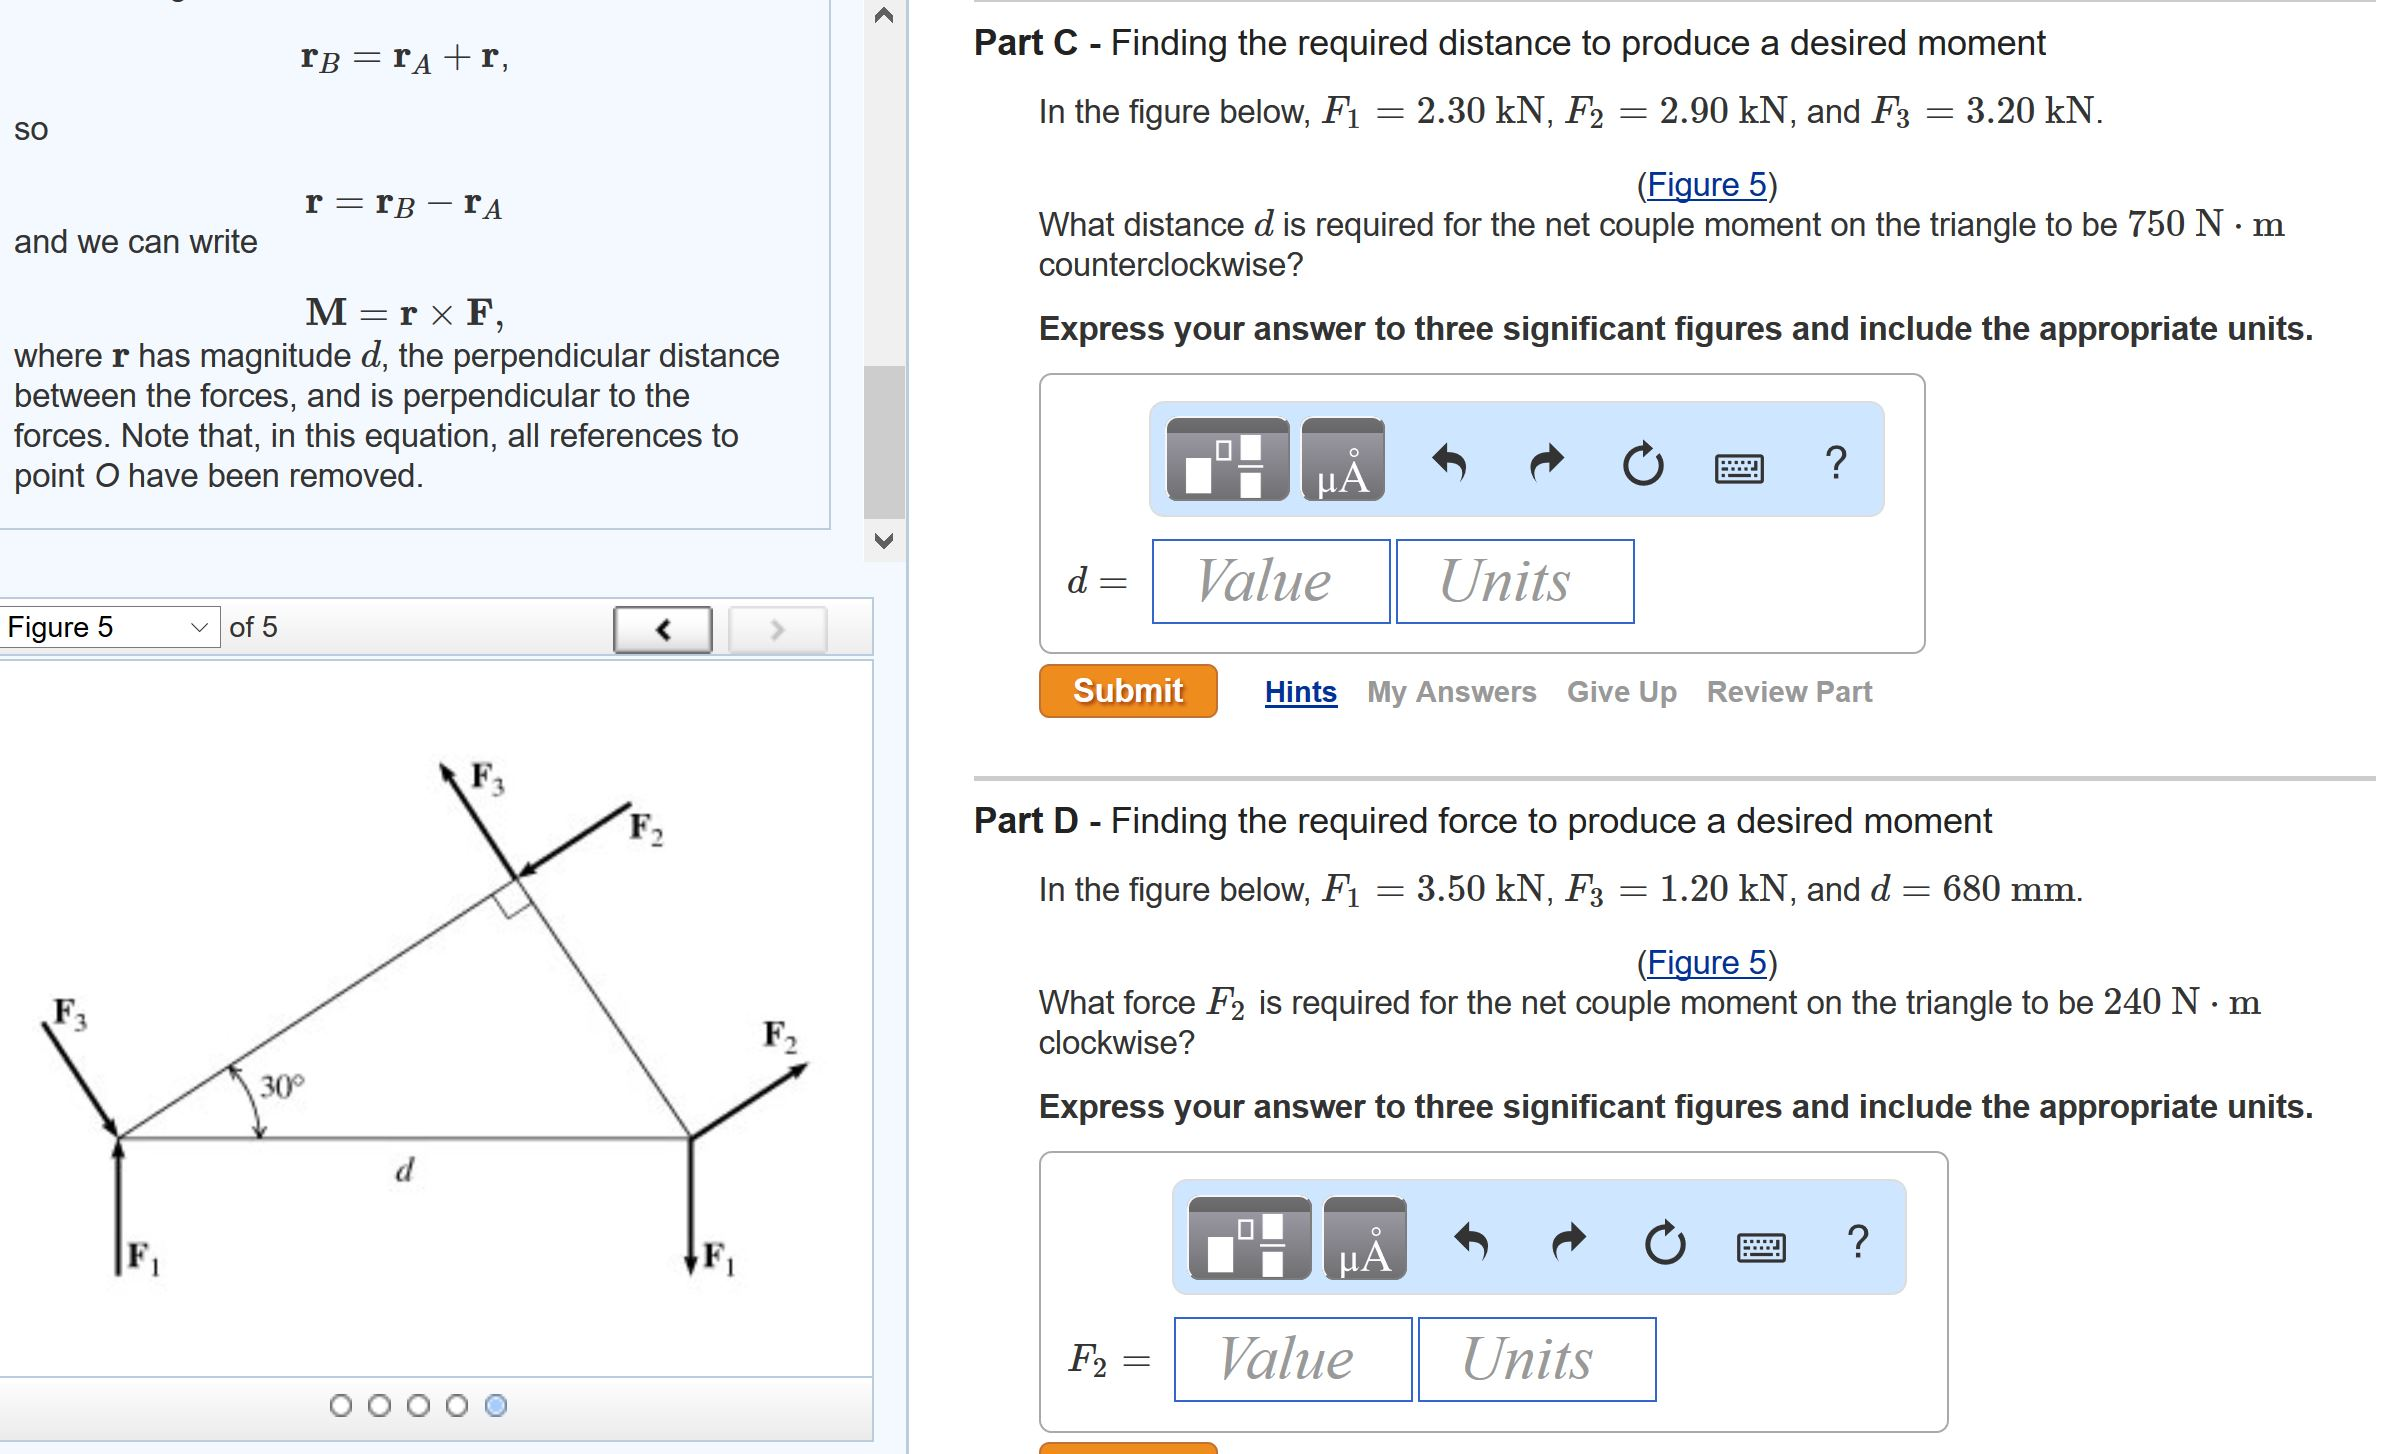This screenshot has width=2395, height=1454.
Task: Select the fourth figure pagination dot
Action: (456, 1406)
